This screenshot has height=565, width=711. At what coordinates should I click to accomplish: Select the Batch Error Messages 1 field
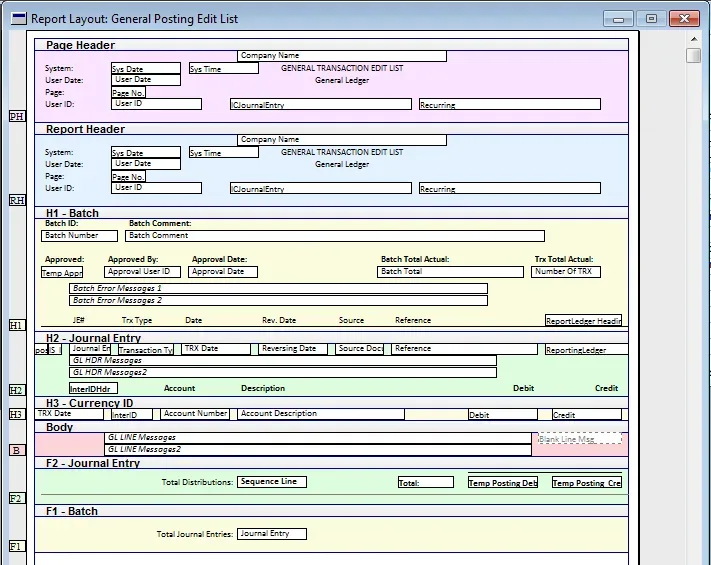coord(278,288)
